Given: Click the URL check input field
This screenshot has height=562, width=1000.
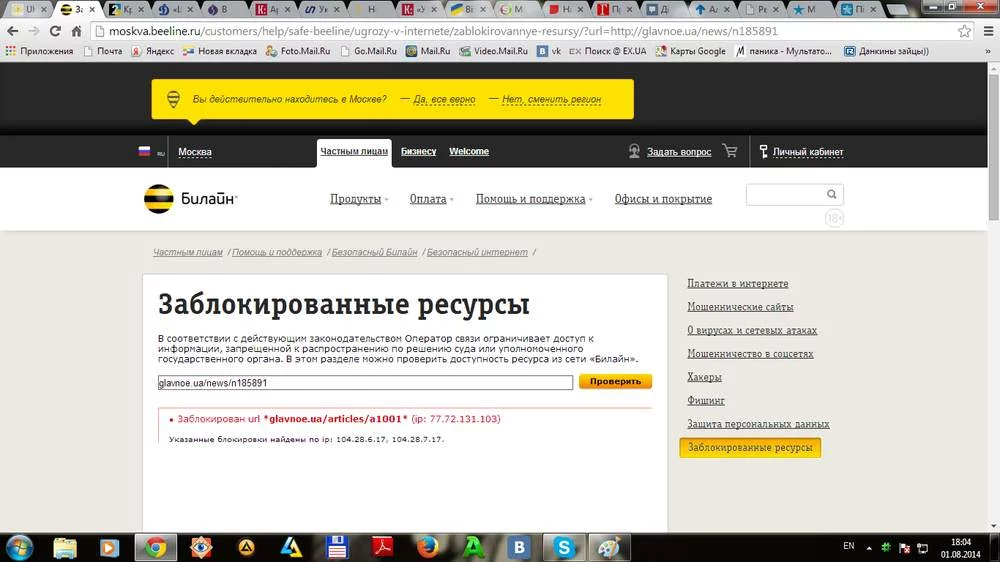Looking at the screenshot, I should [x=365, y=383].
